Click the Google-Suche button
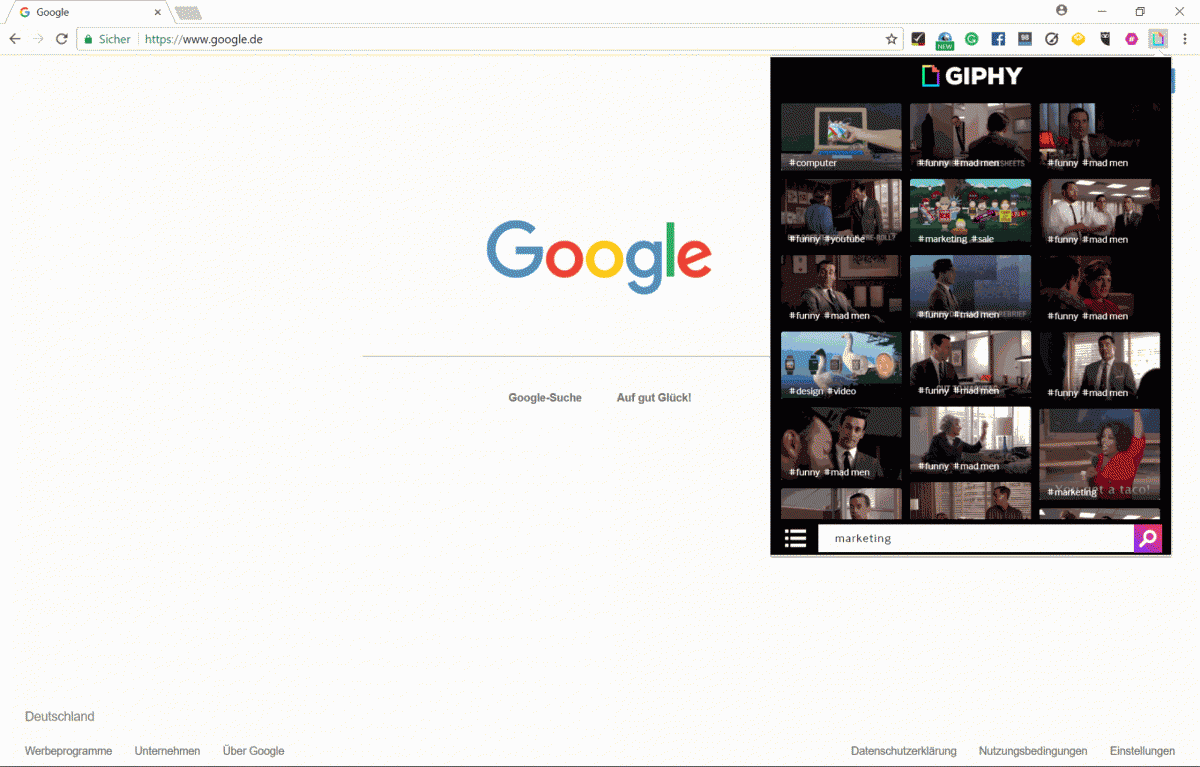This screenshot has height=767, width=1200. 545,397
